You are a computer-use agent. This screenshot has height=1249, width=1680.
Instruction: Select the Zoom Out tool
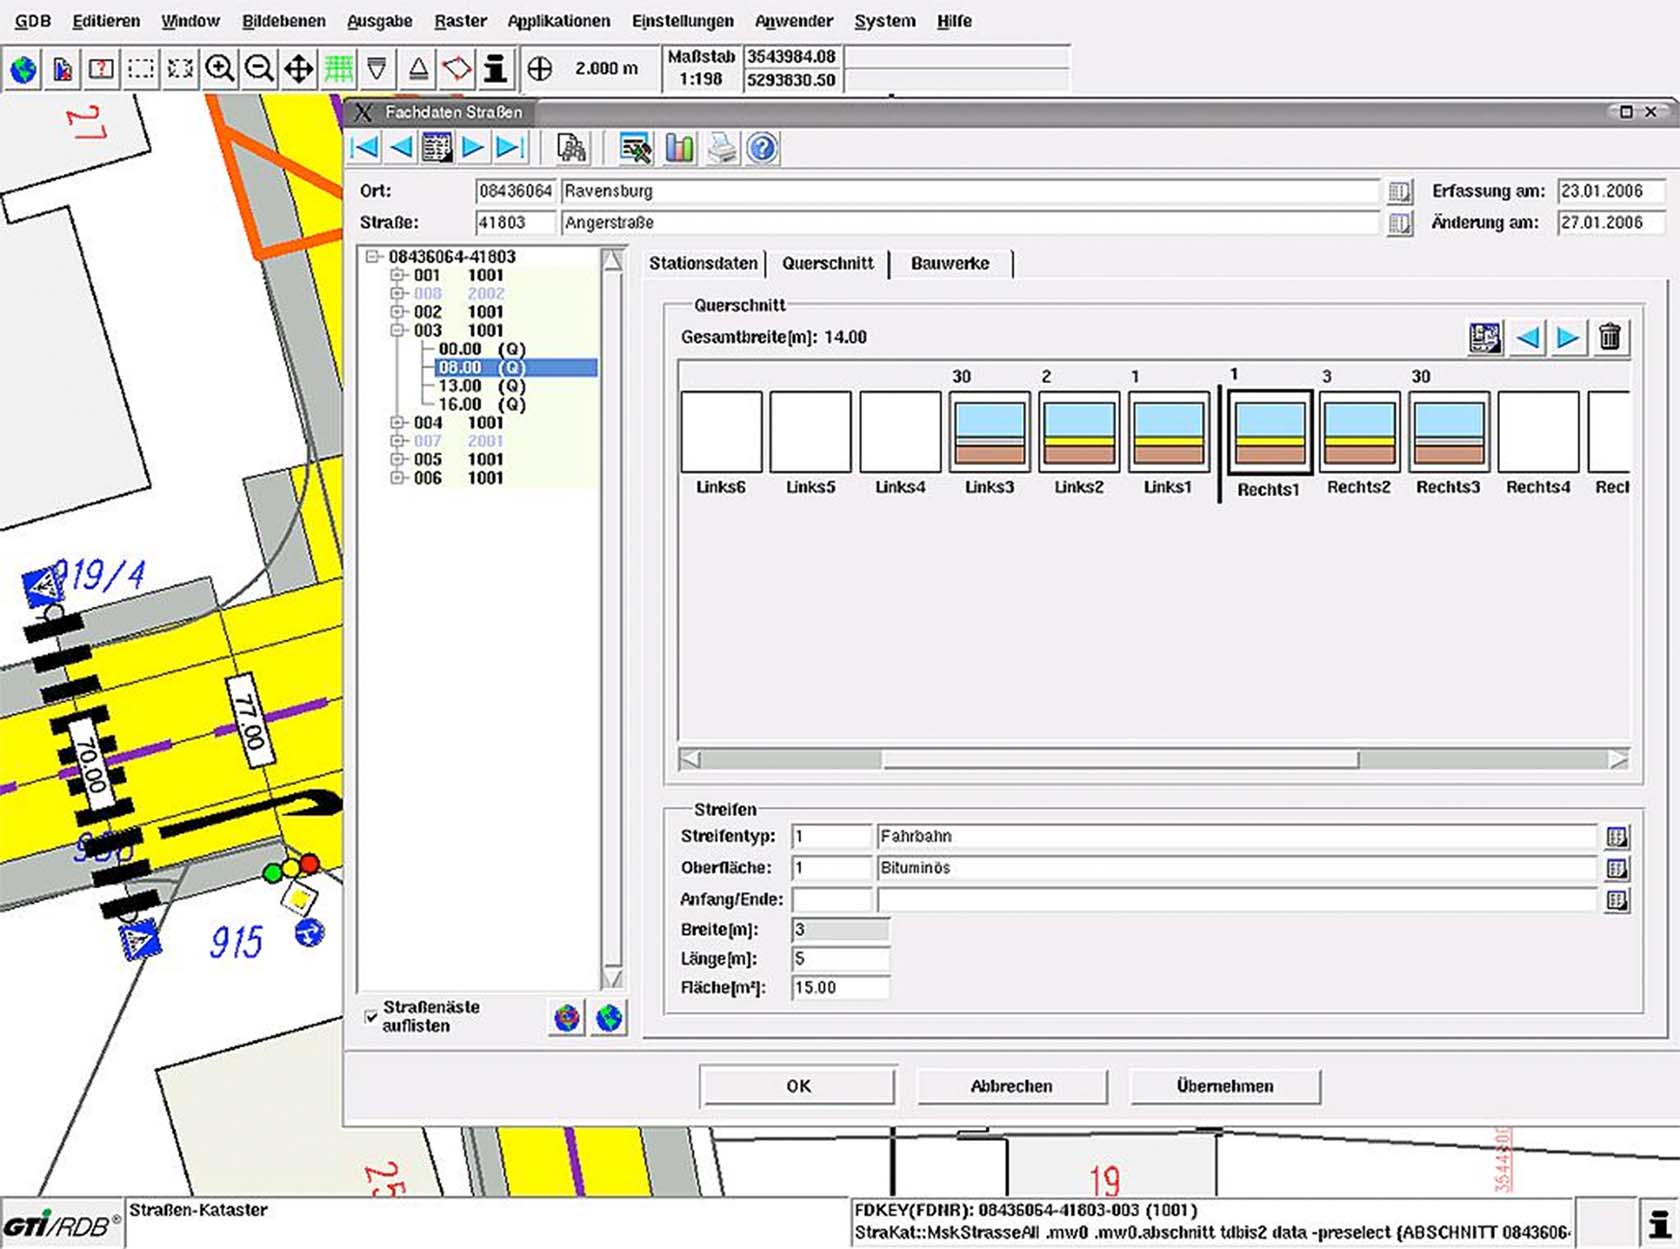tap(259, 69)
